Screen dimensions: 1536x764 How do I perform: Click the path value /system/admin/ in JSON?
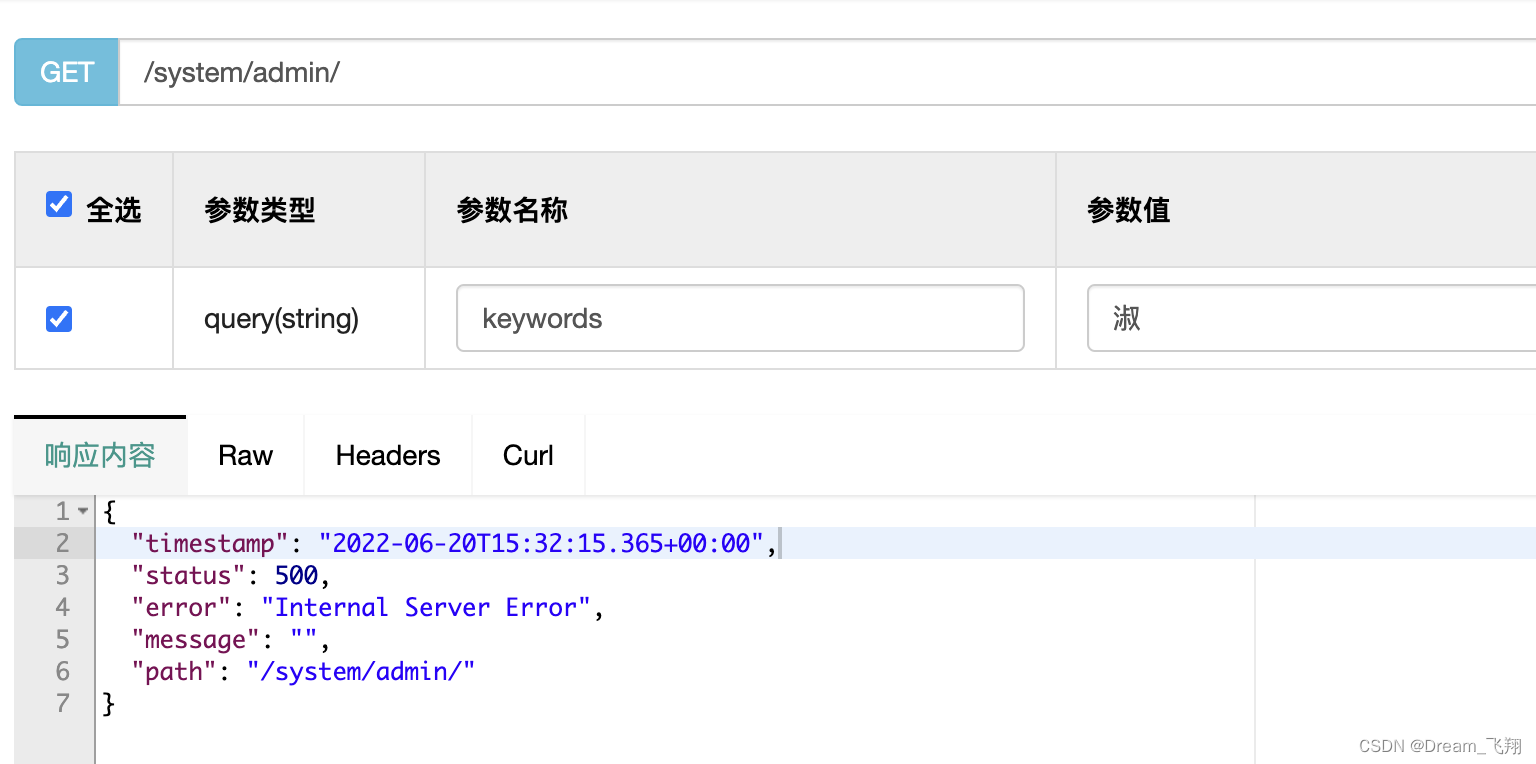(x=361, y=671)
